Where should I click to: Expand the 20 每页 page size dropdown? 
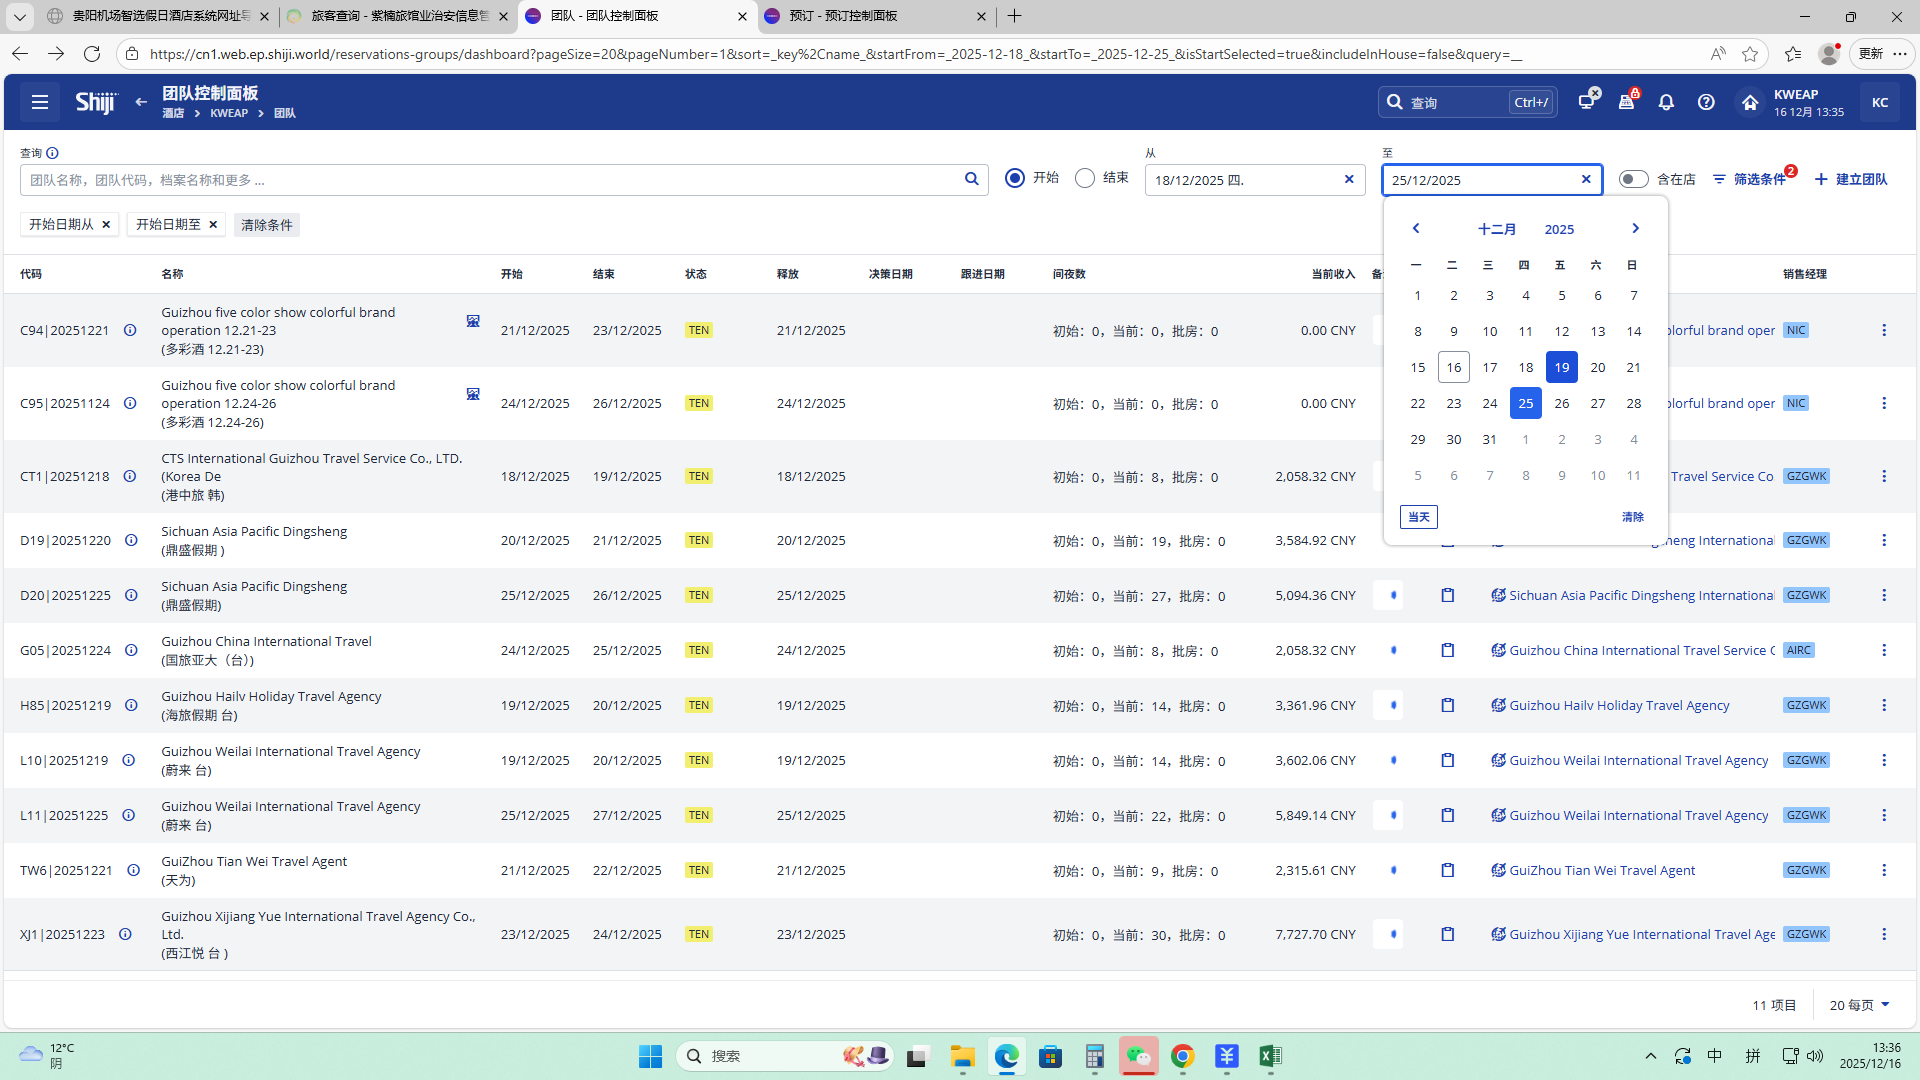[1859, 1005]
